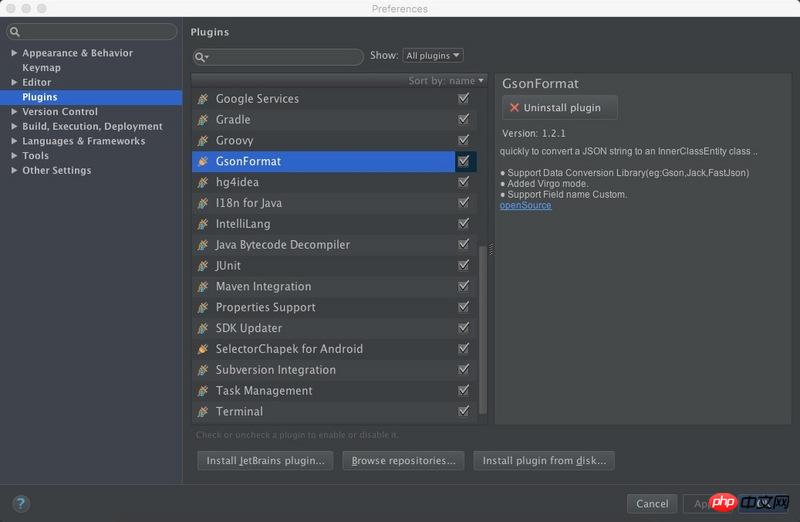Click the magnifier icon in plugin search field
The width and height of the screenshot is (800, 522).
point(201,57)
